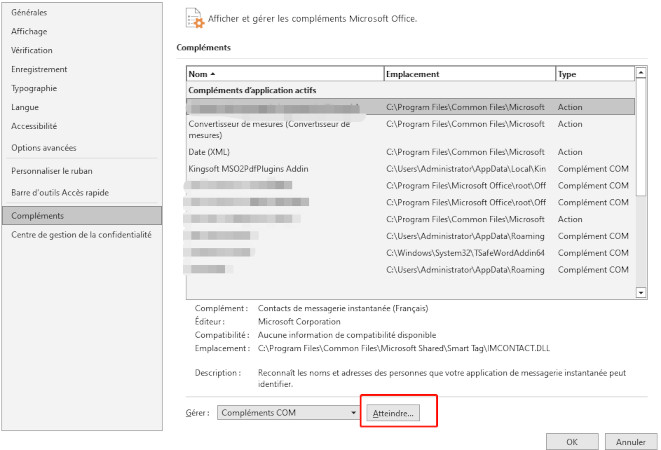
Task: Click the list's scroll down arrow
Action: coord(641,292)
